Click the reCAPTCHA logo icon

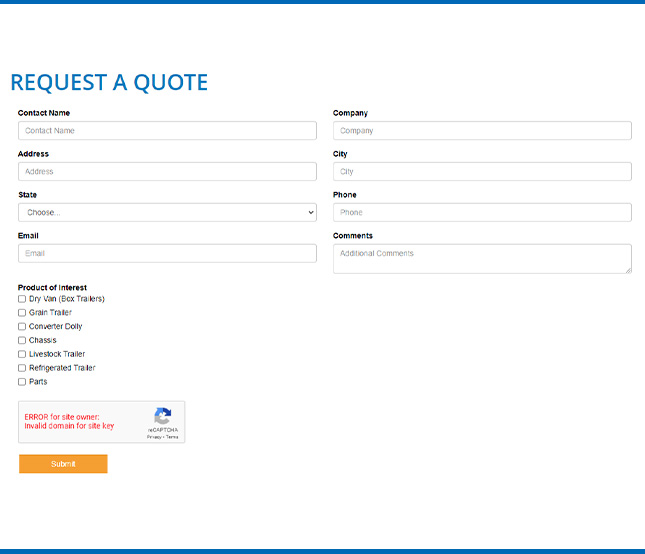[162, 416]
